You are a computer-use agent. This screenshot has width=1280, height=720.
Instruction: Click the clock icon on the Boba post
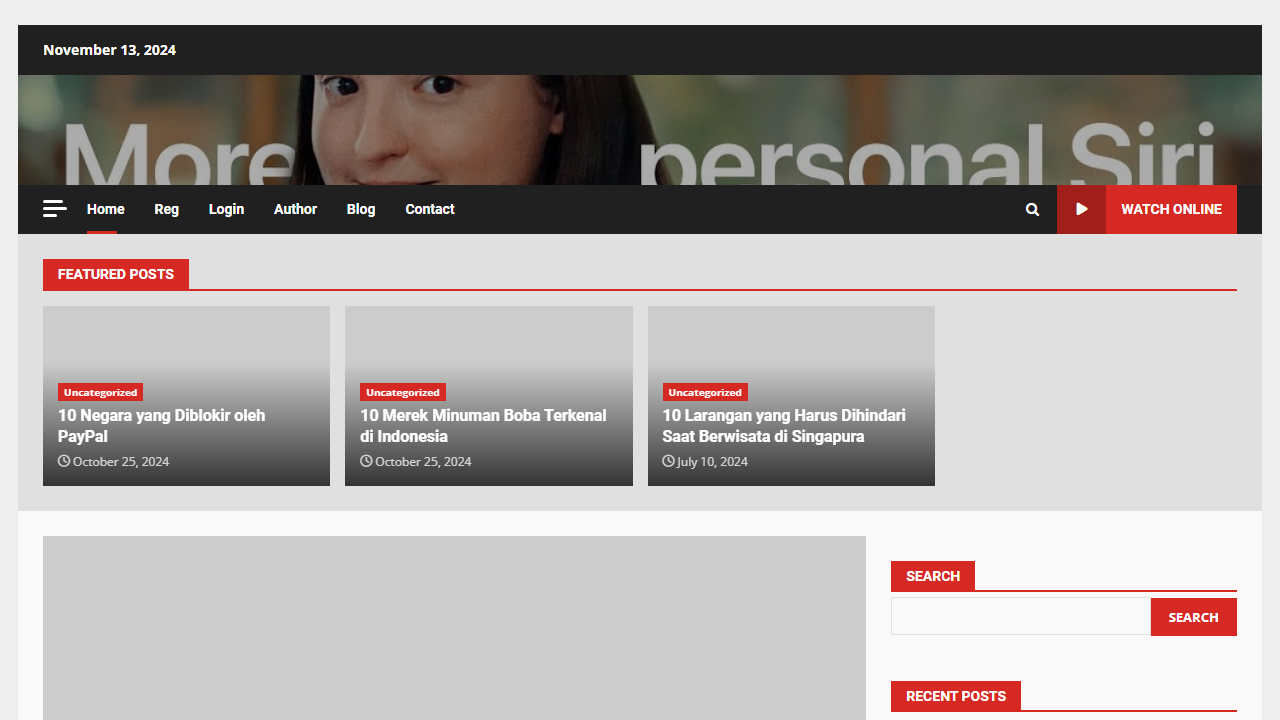(367, 461)
